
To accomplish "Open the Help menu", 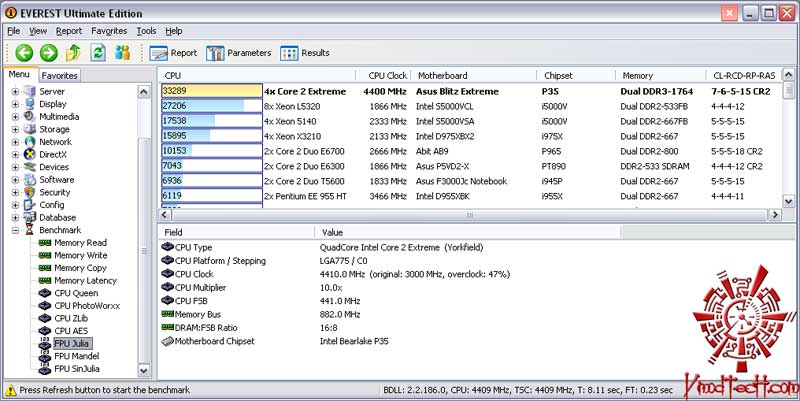I will 173,31.
